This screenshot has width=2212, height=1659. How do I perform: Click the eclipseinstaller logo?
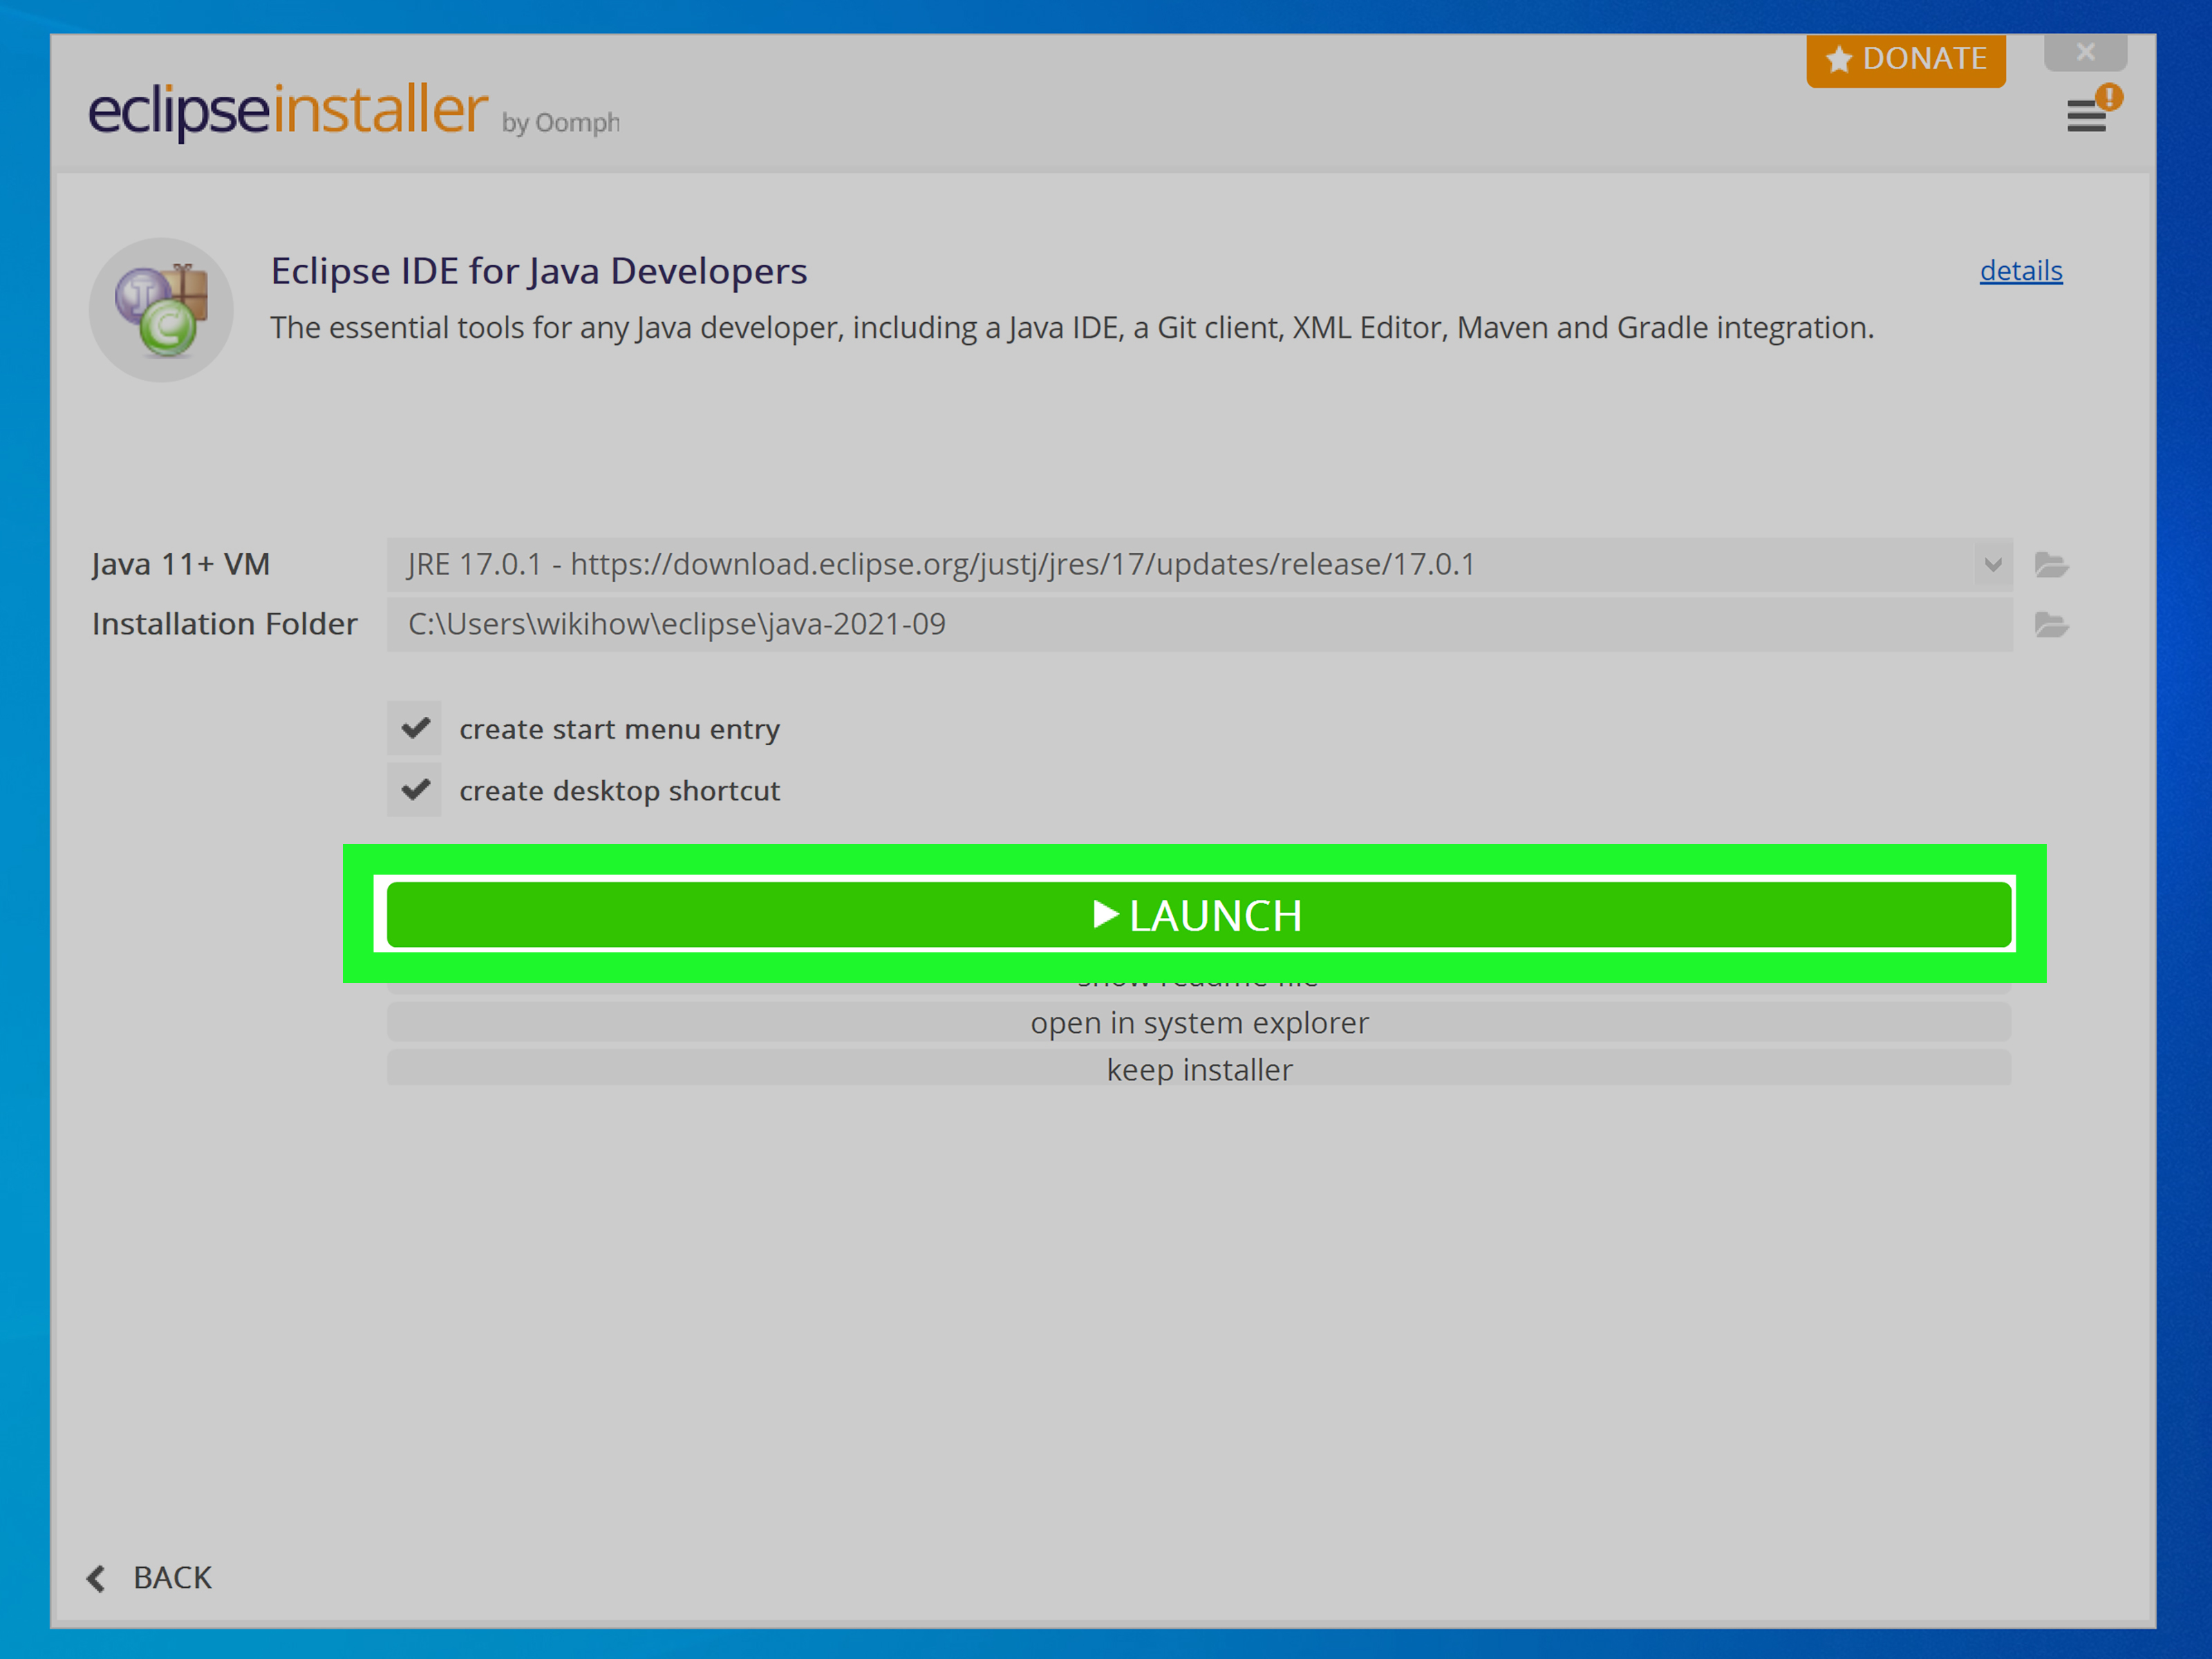coord(288,110)
